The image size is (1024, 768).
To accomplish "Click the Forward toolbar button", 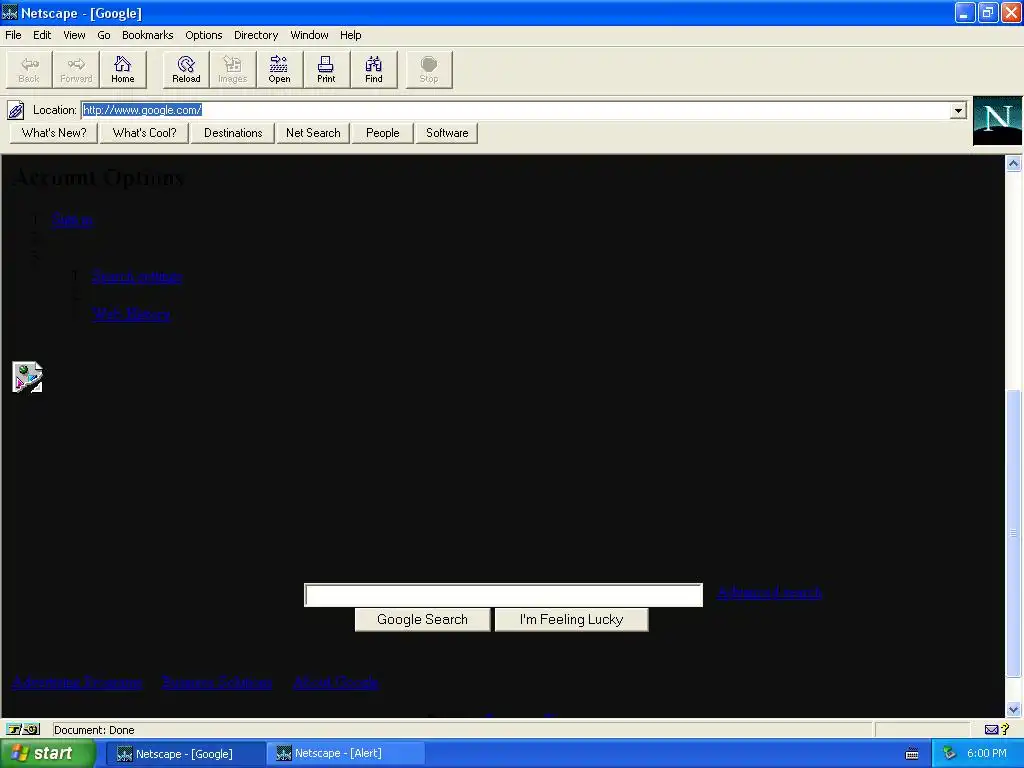I will coord(76,69).
